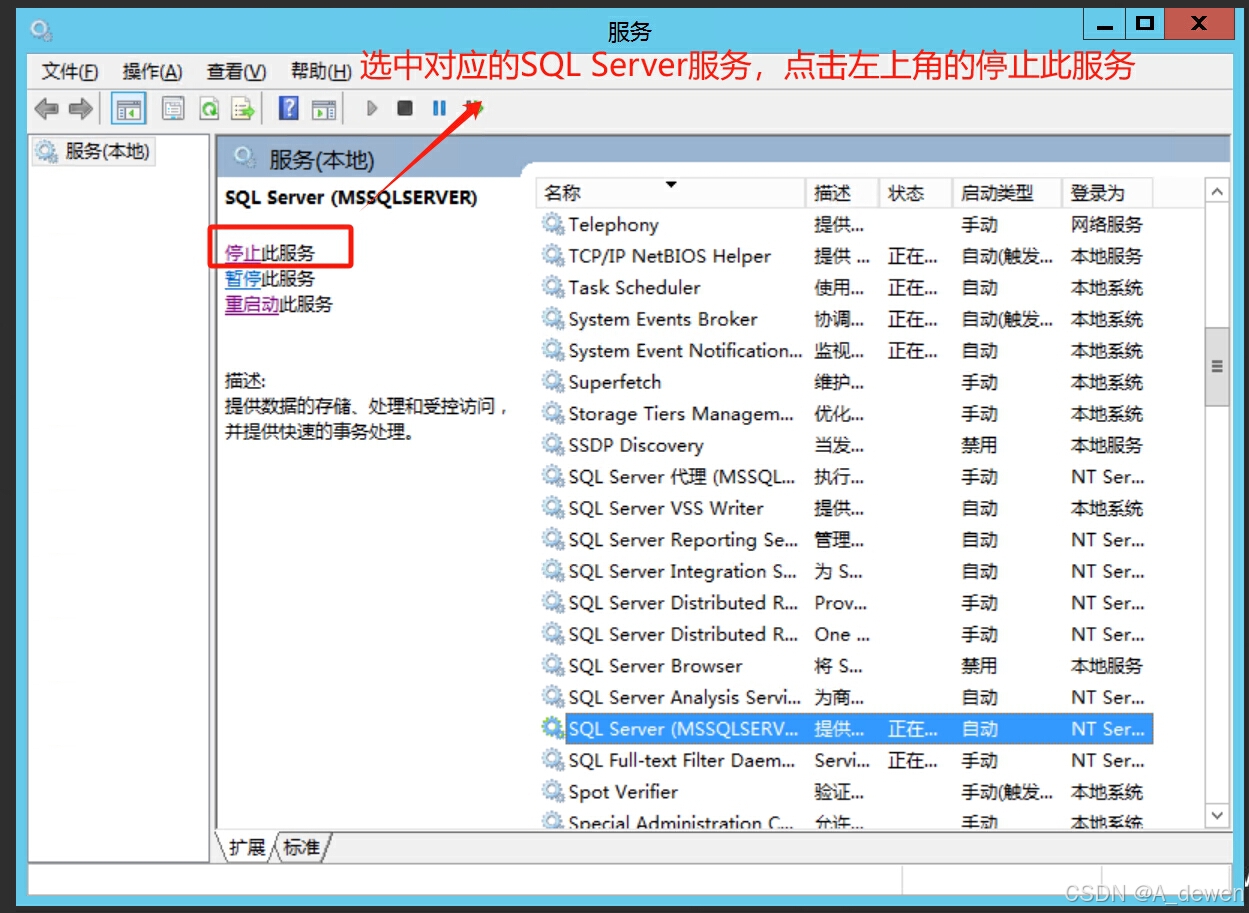Sort by the 启动类型 column header
The image size is (1249, 913).
coord(1007,193)
